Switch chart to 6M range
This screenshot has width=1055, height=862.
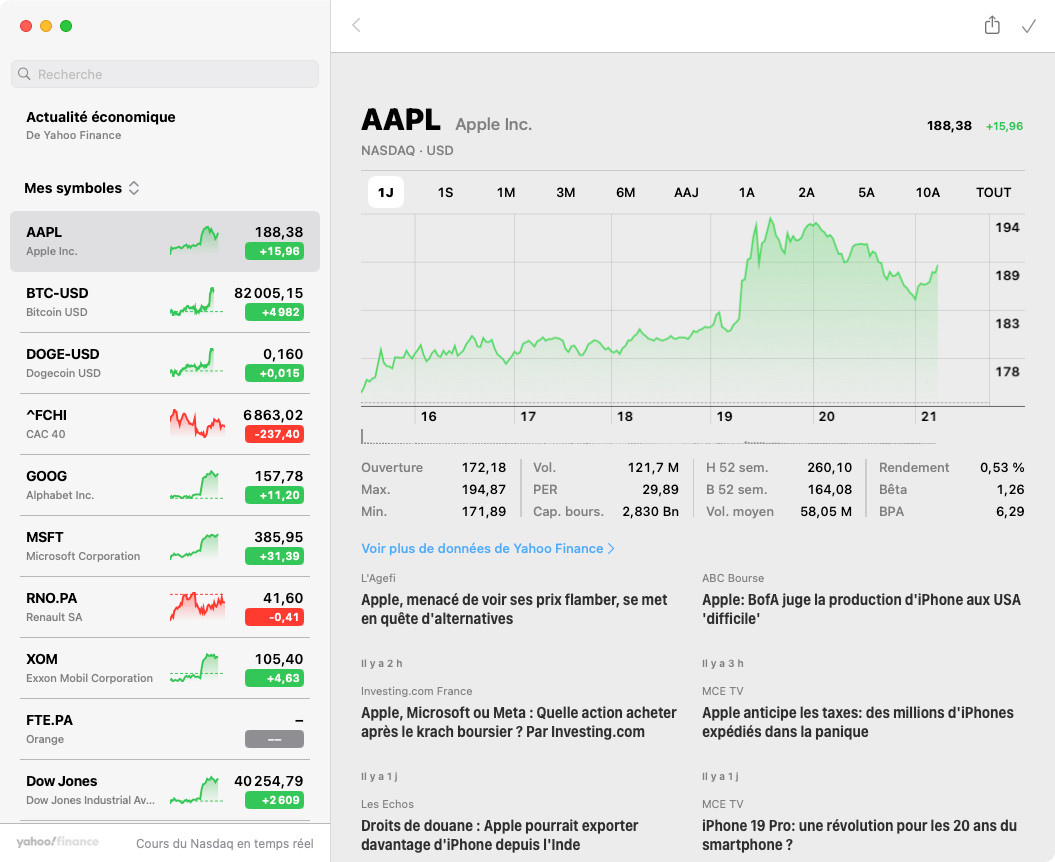(x=626, y=192)
